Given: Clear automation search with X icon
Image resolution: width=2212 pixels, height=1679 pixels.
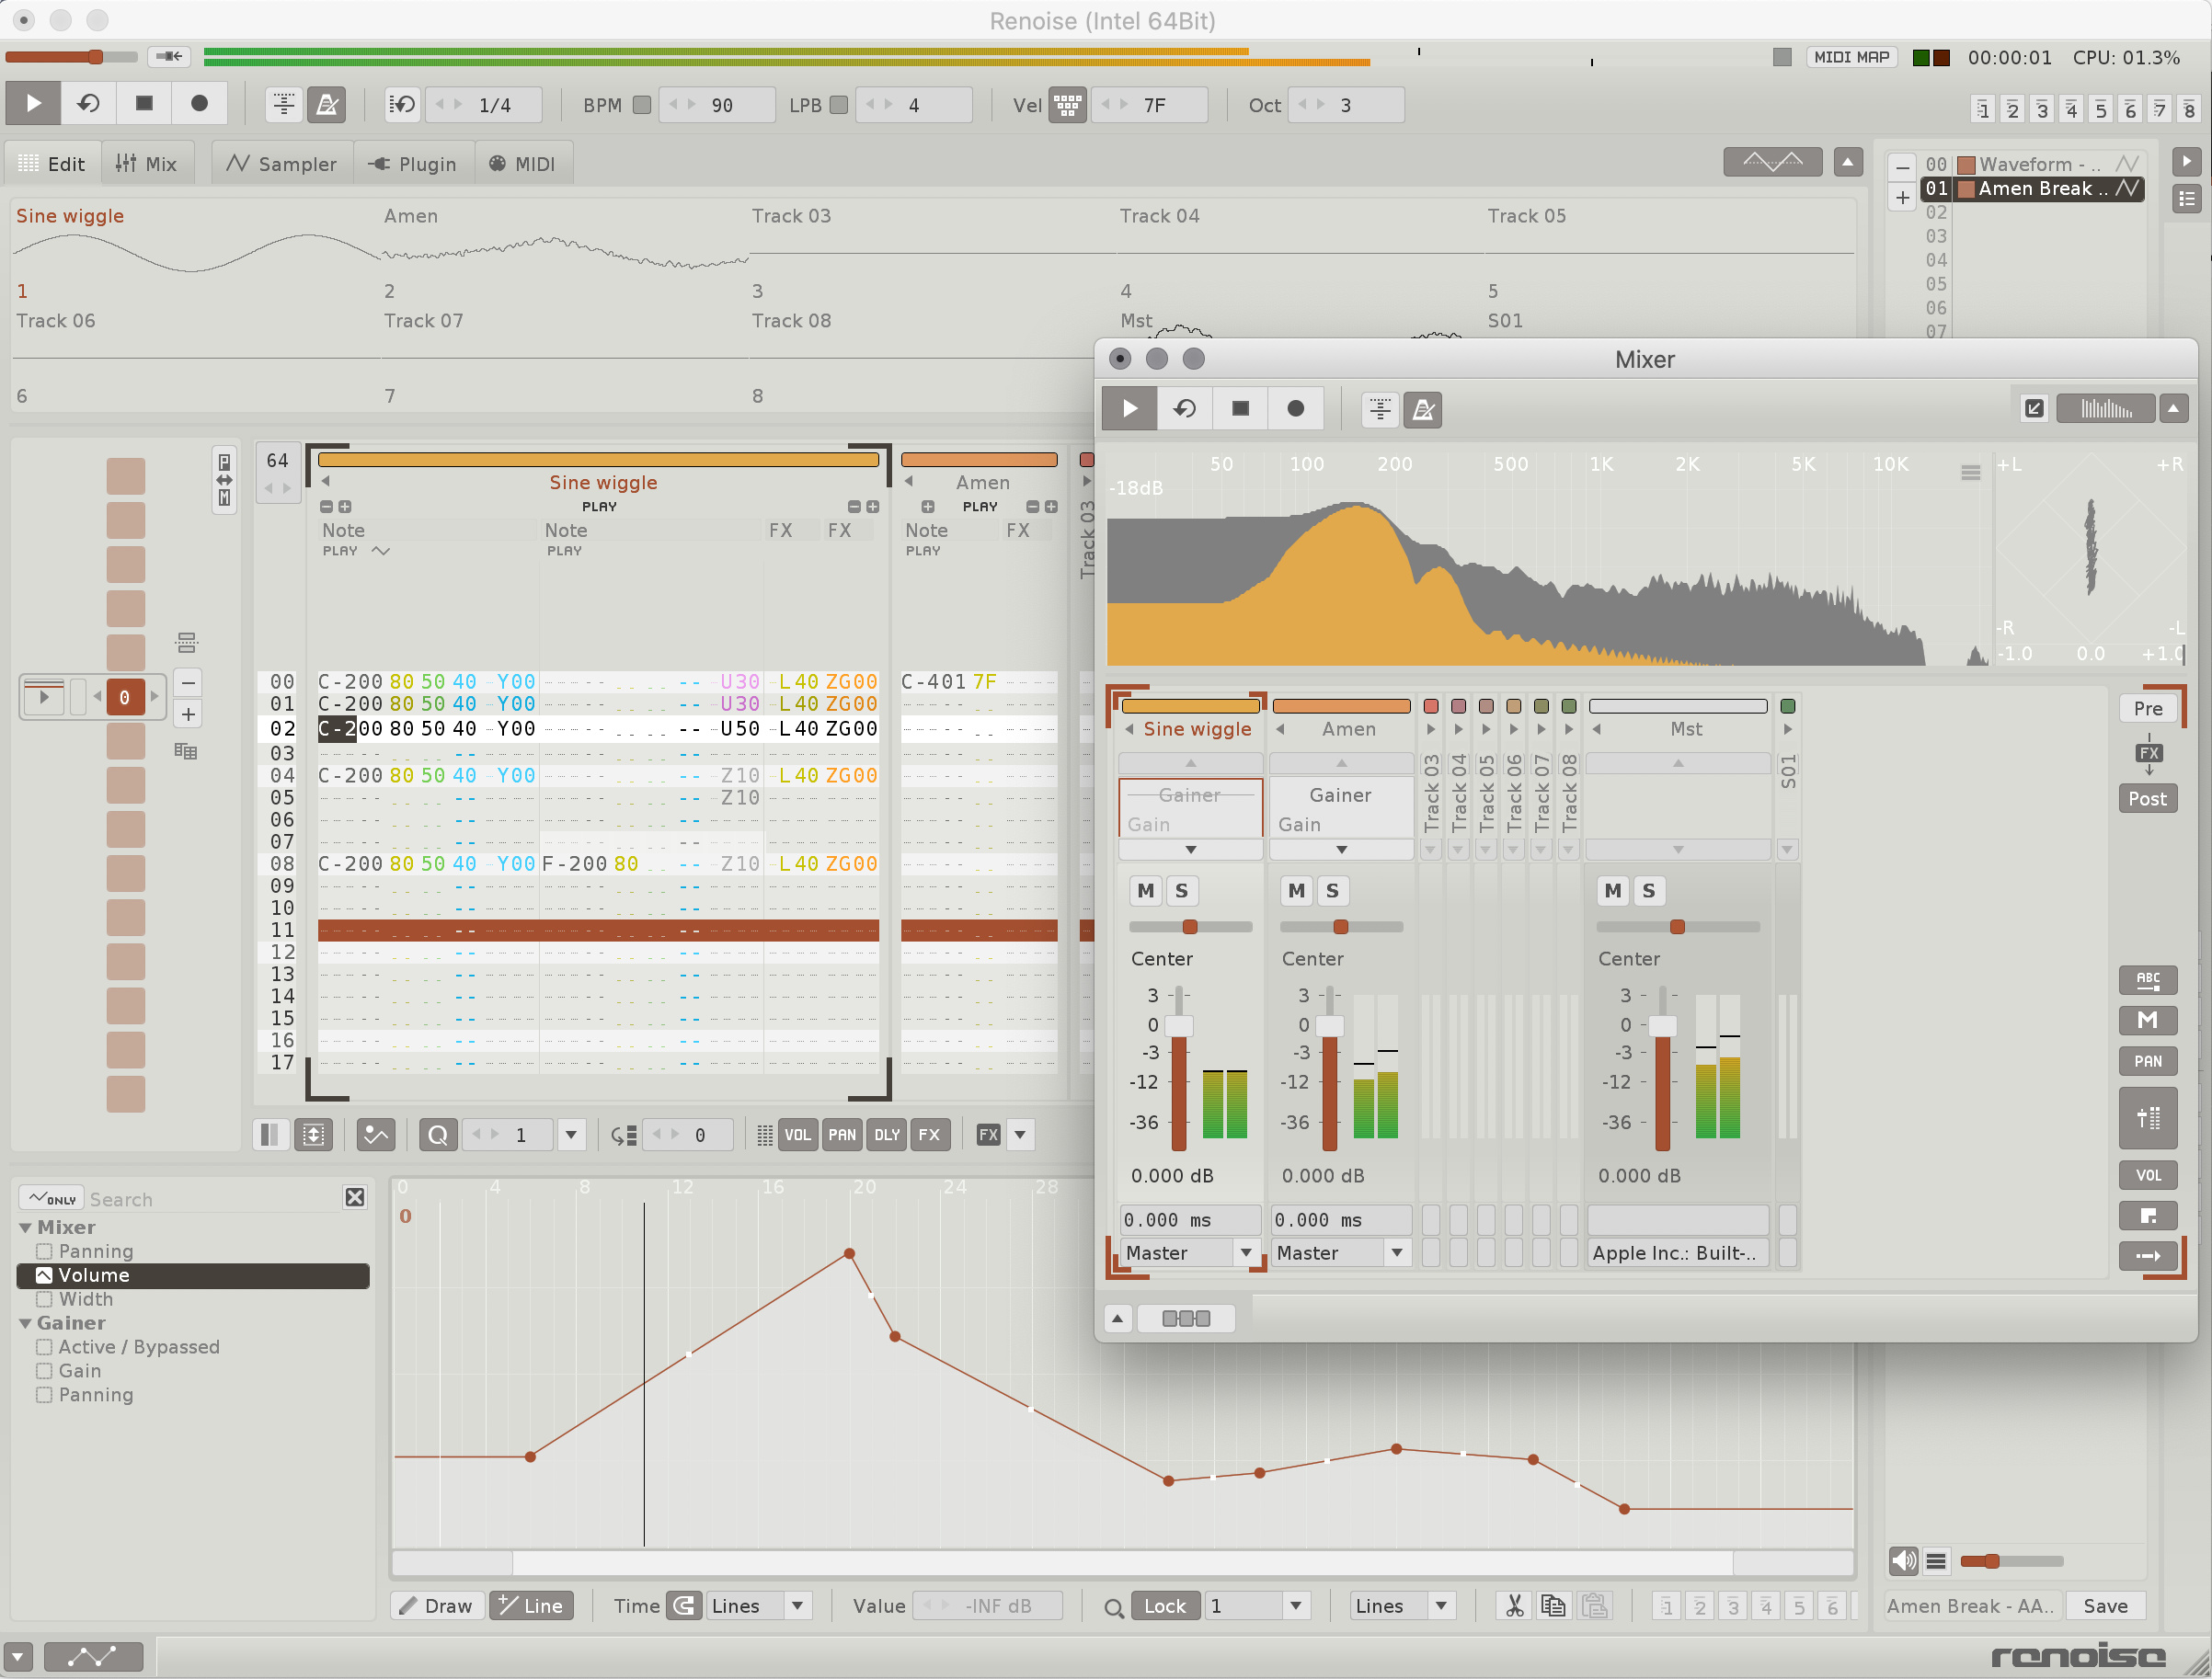Looking at the screenshot, I should coord(354,1197).
